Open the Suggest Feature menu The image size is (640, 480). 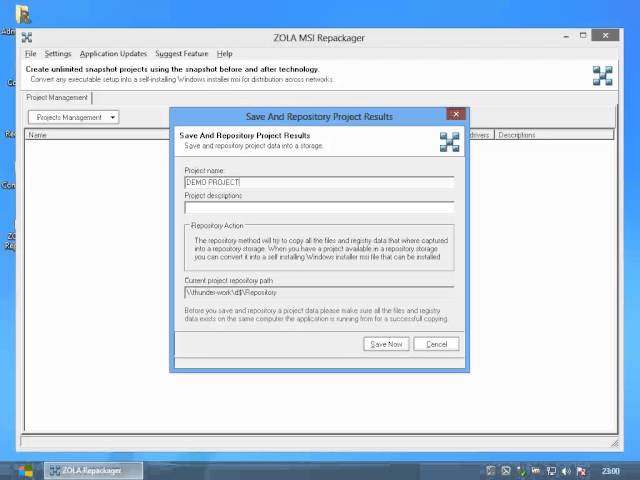click(182, 53)
